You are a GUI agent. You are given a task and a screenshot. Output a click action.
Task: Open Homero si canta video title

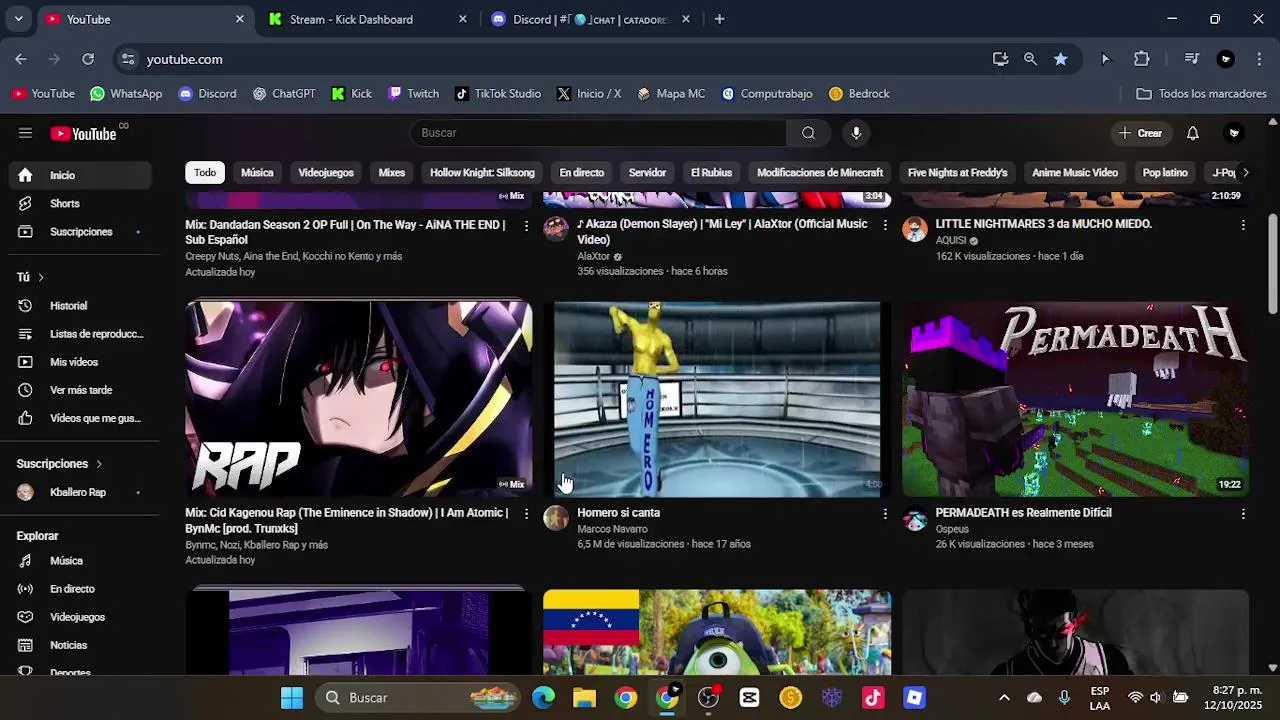point(618,513)
